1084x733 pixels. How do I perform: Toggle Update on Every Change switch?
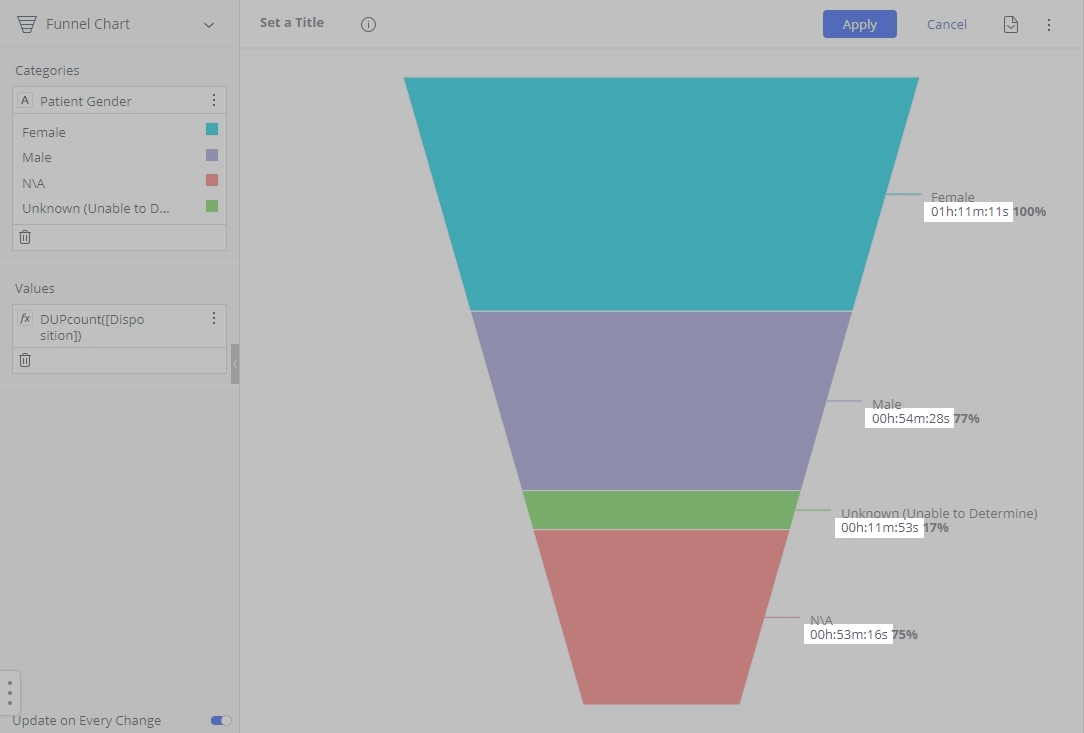[x=221, y=721]
